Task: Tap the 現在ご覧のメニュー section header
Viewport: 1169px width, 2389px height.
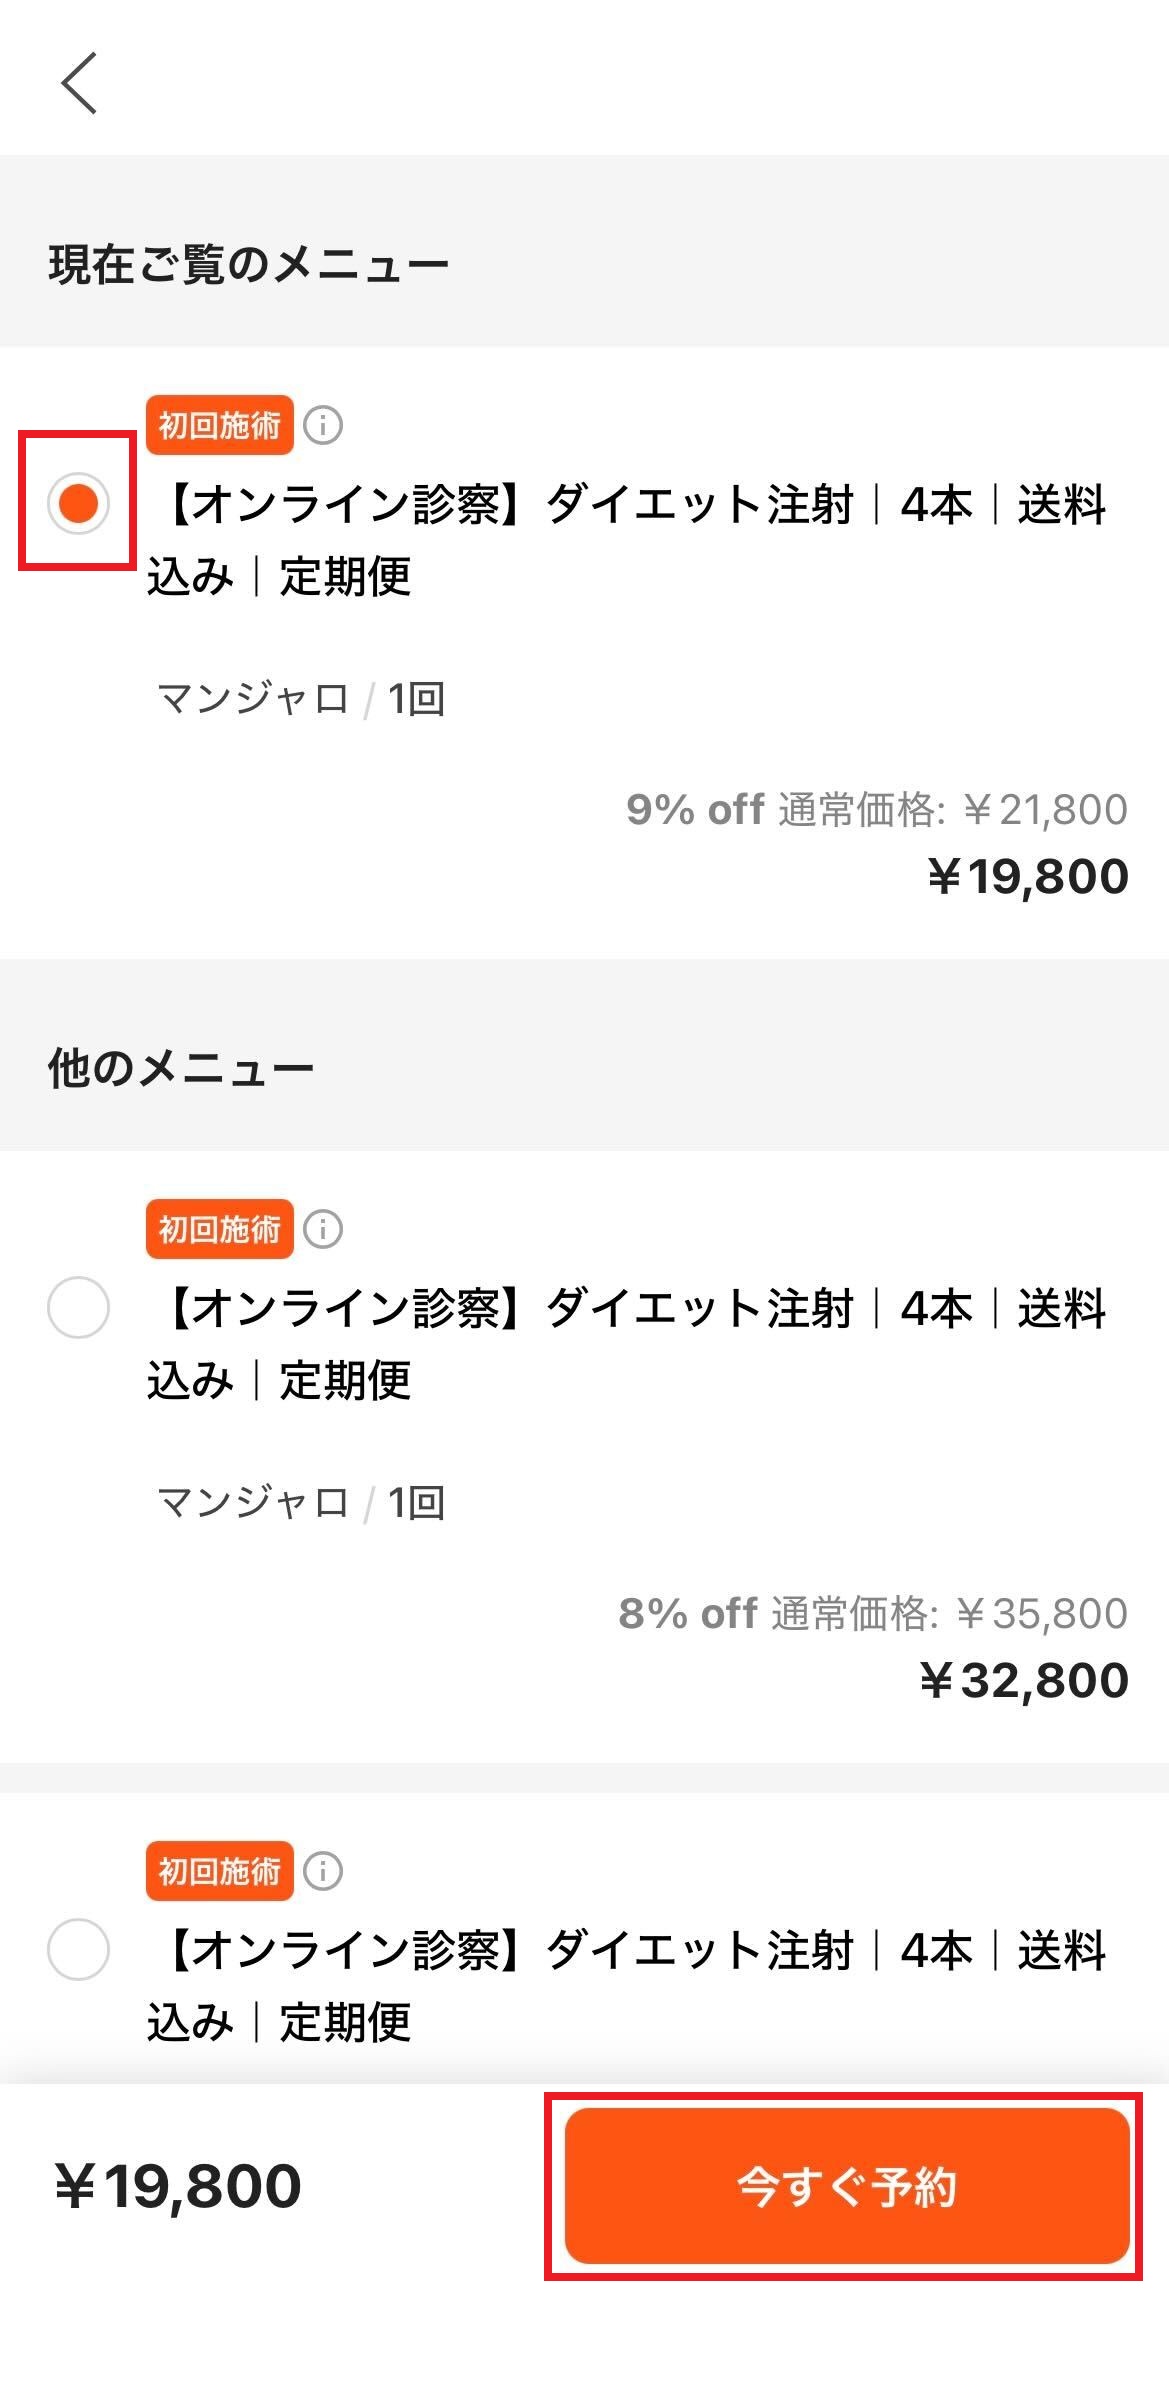Action: click(x=249, y=266)
